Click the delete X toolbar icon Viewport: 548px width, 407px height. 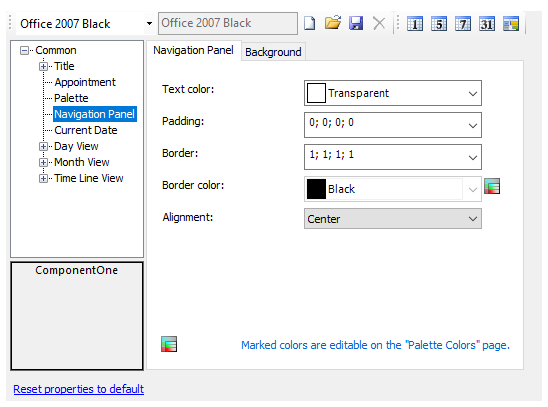click(379, 24)
